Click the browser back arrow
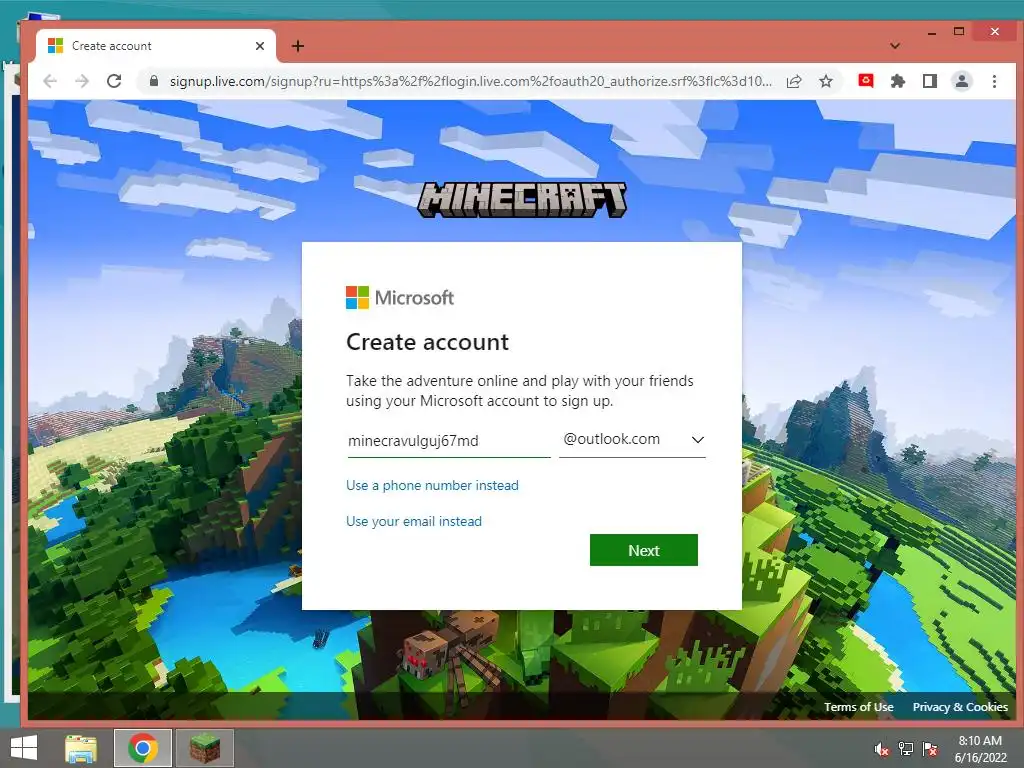1024x768 pixels. (50, 81)
